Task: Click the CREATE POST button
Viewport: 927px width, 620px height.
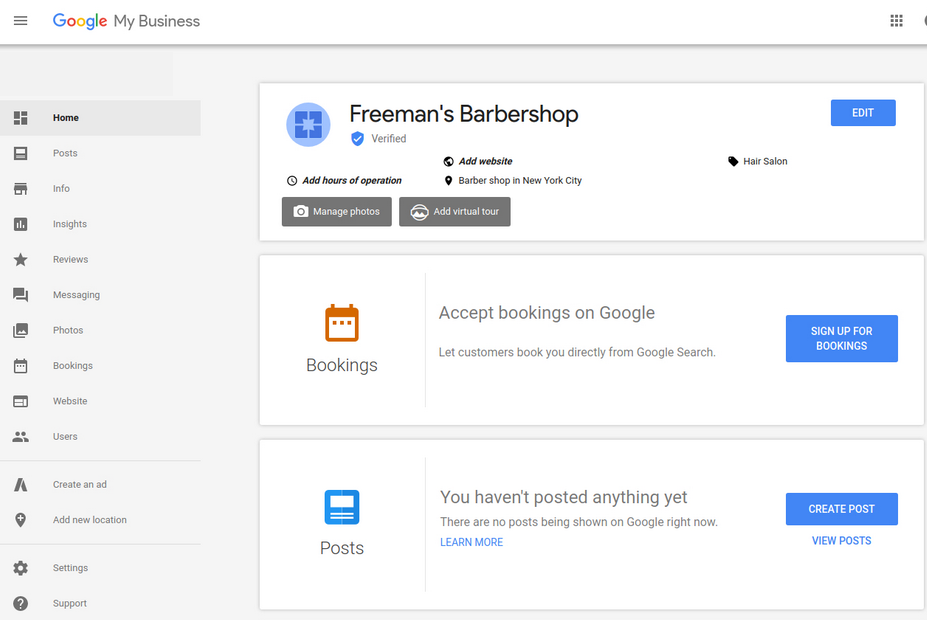Action: coord(842,509)
